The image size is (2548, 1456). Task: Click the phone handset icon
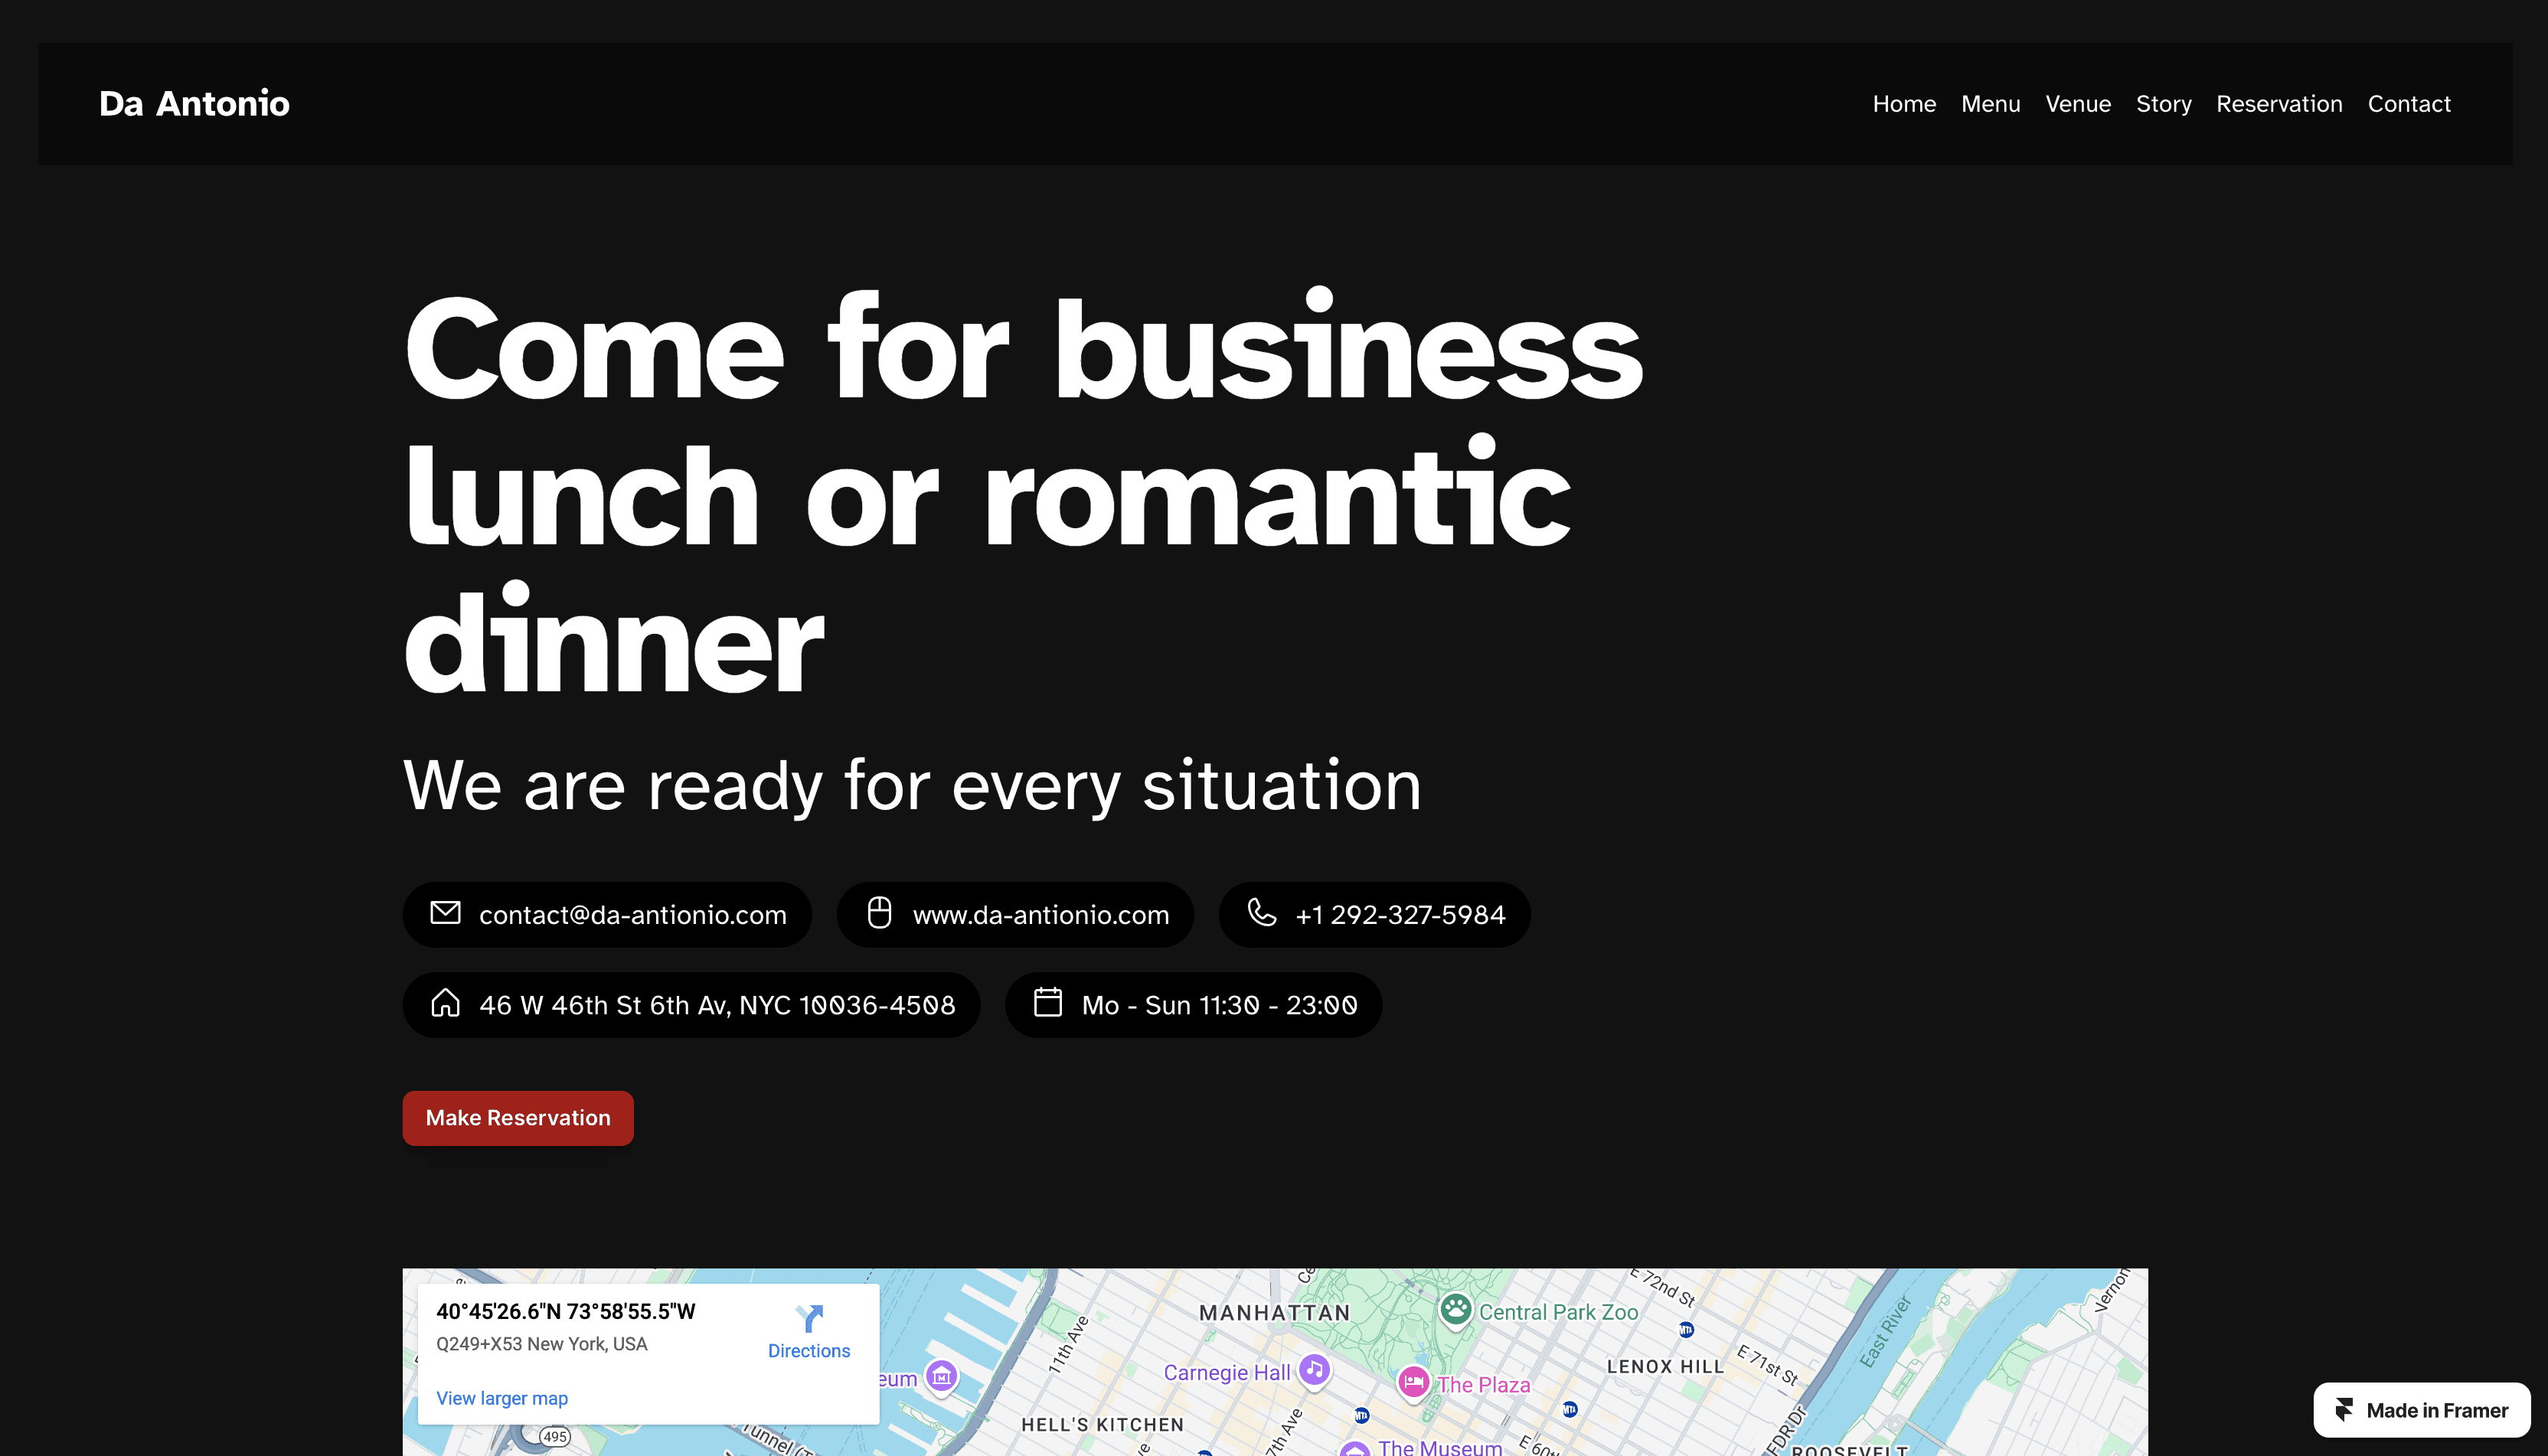pyautogui.click(x=1261, y=913)
